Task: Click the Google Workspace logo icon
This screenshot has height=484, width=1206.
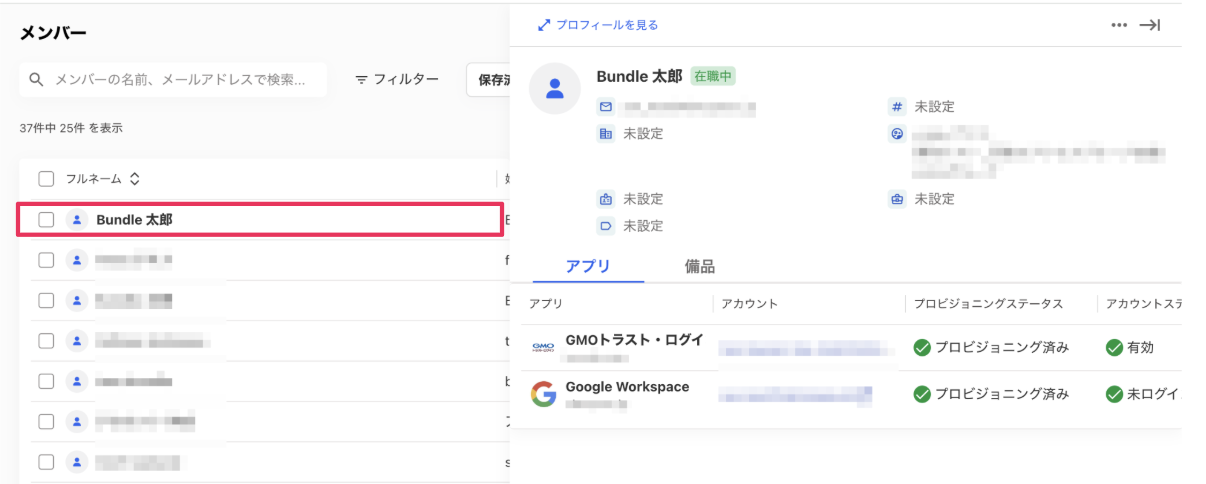Action: tap(543, 394)
